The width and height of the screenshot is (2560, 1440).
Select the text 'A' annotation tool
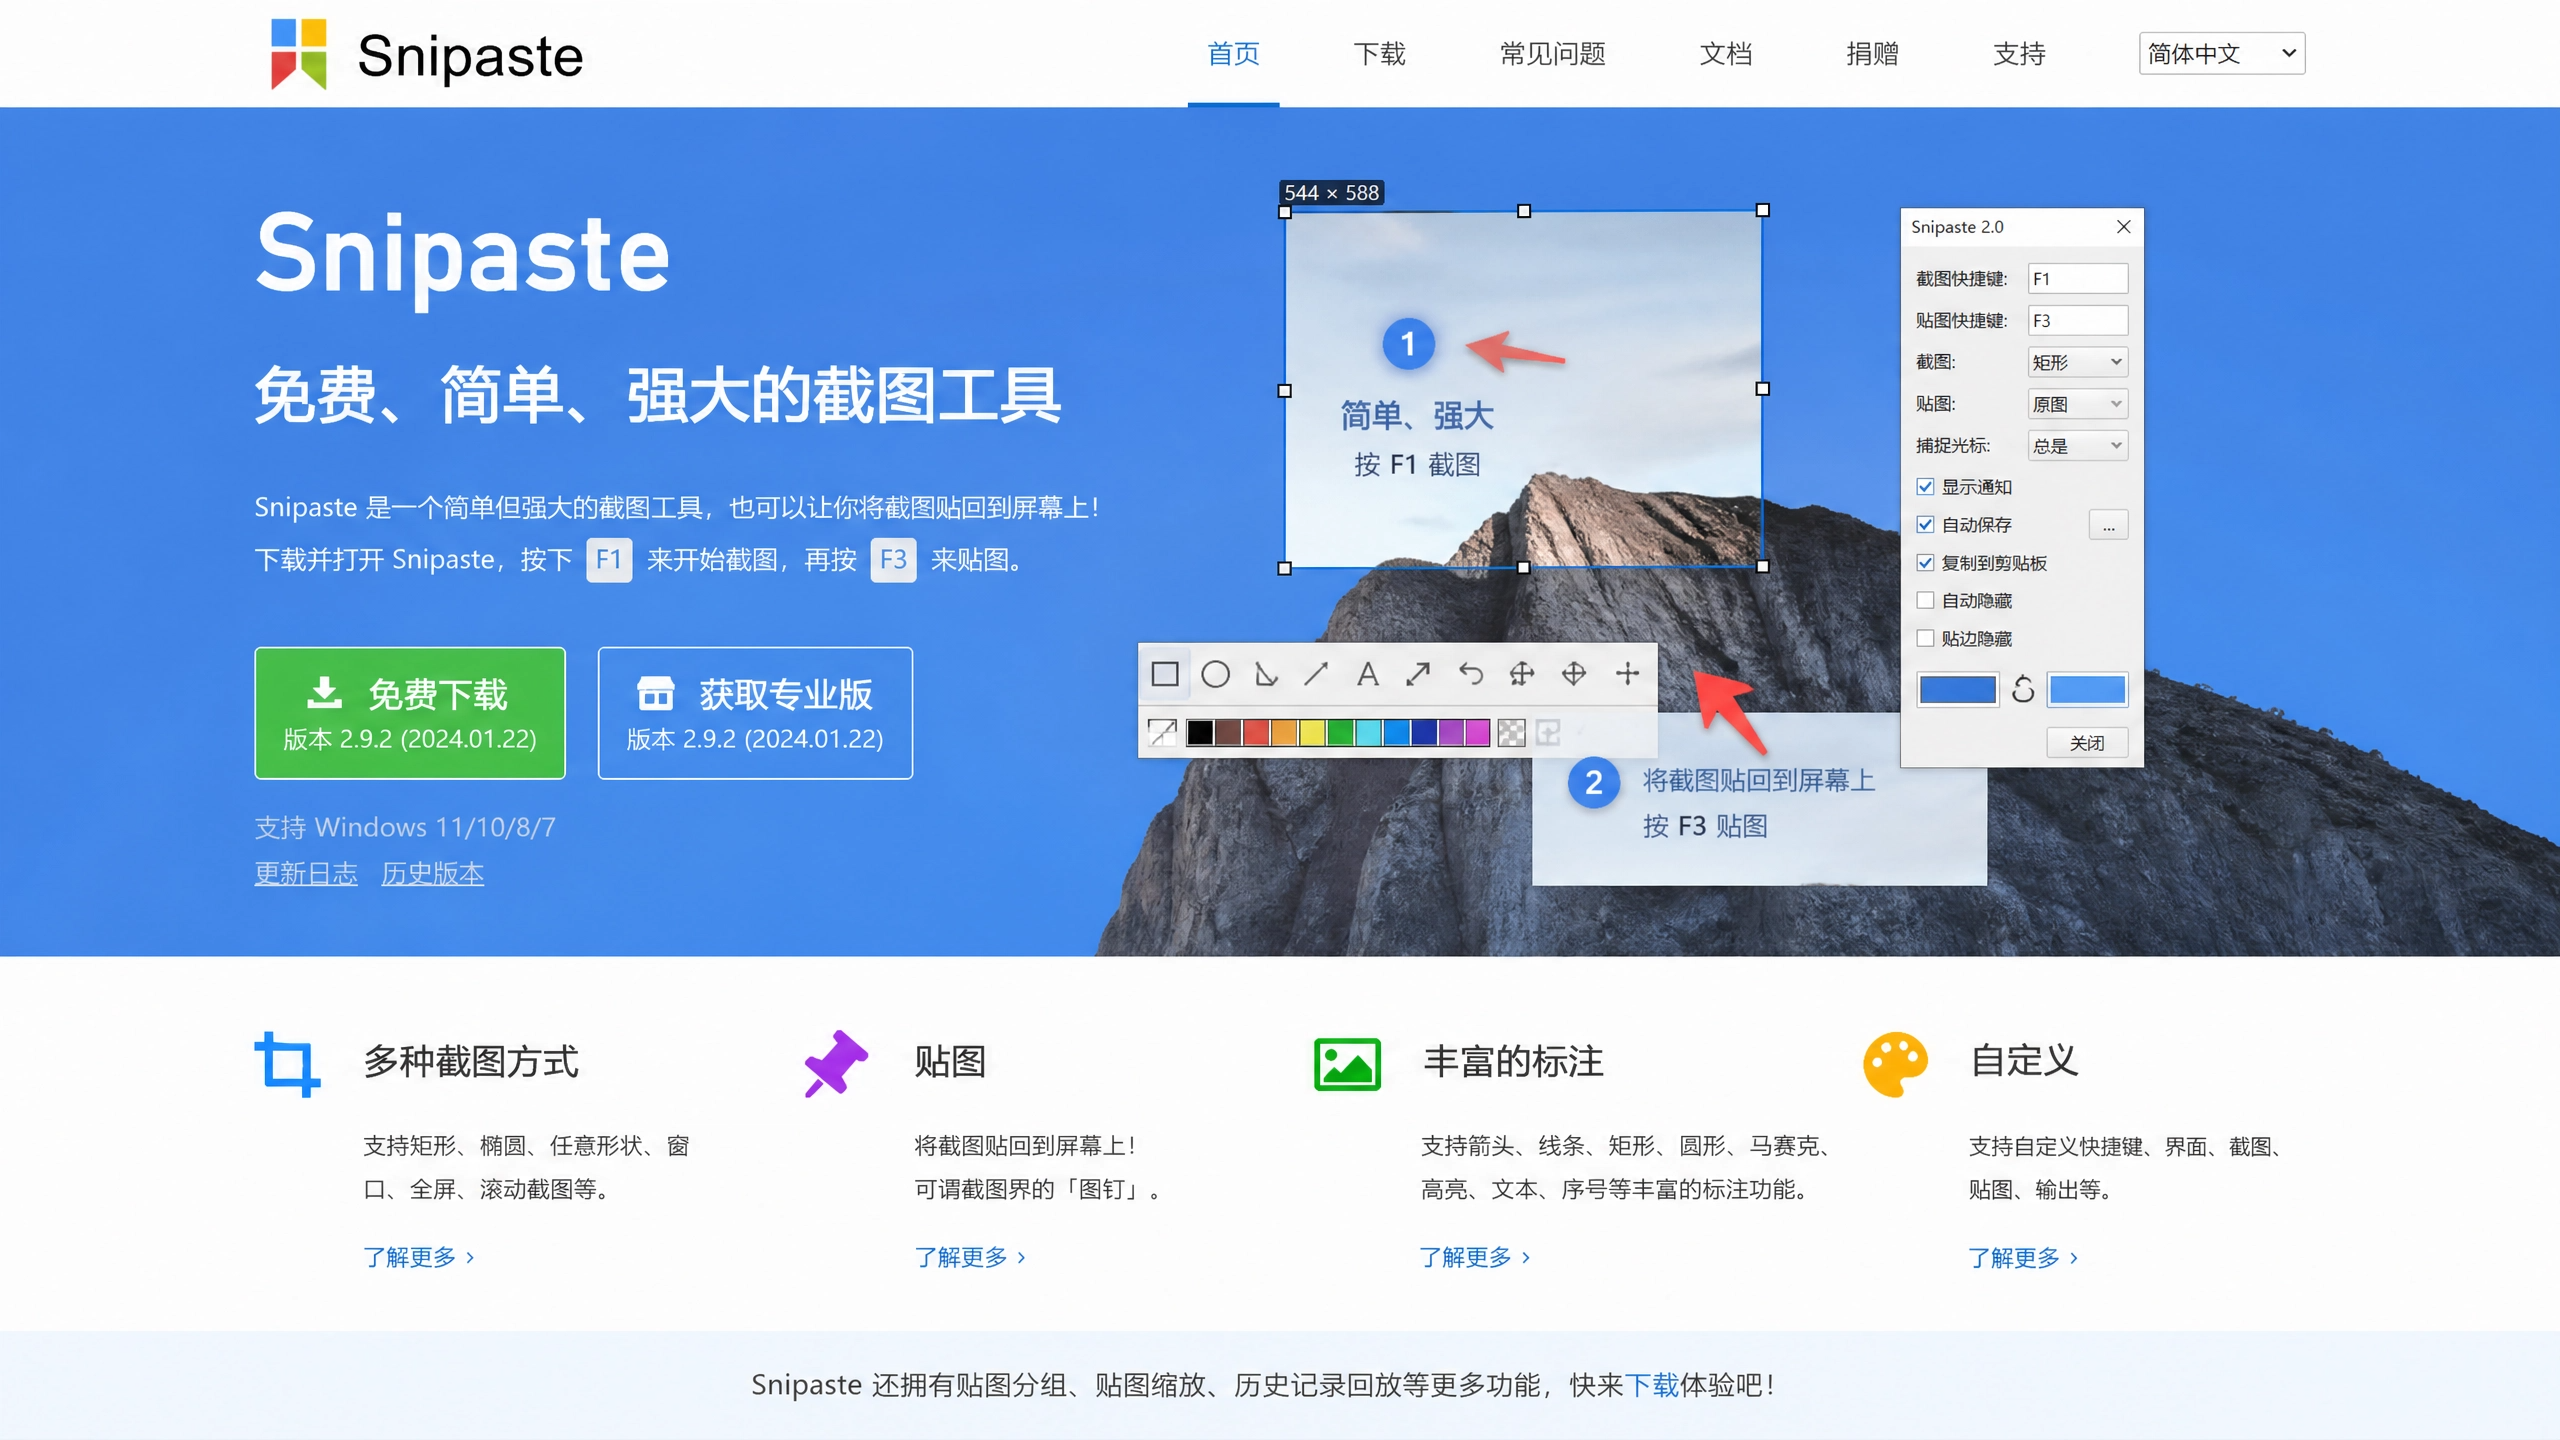[x=1367, y=674]
